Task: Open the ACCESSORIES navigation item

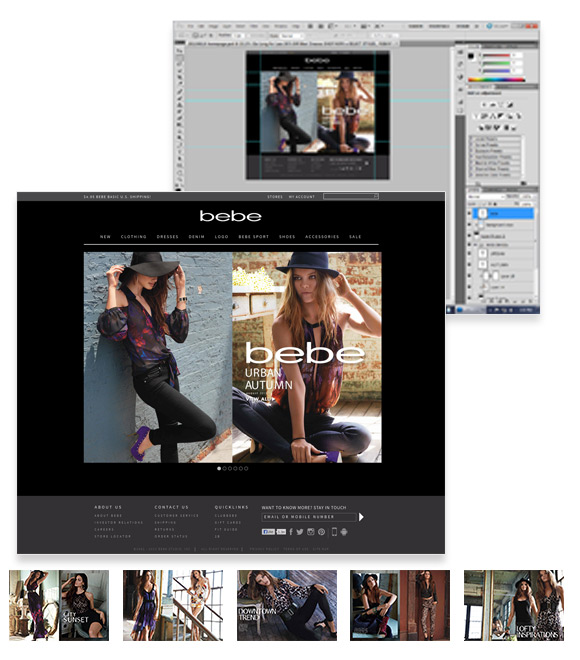Action: (322, 237)
